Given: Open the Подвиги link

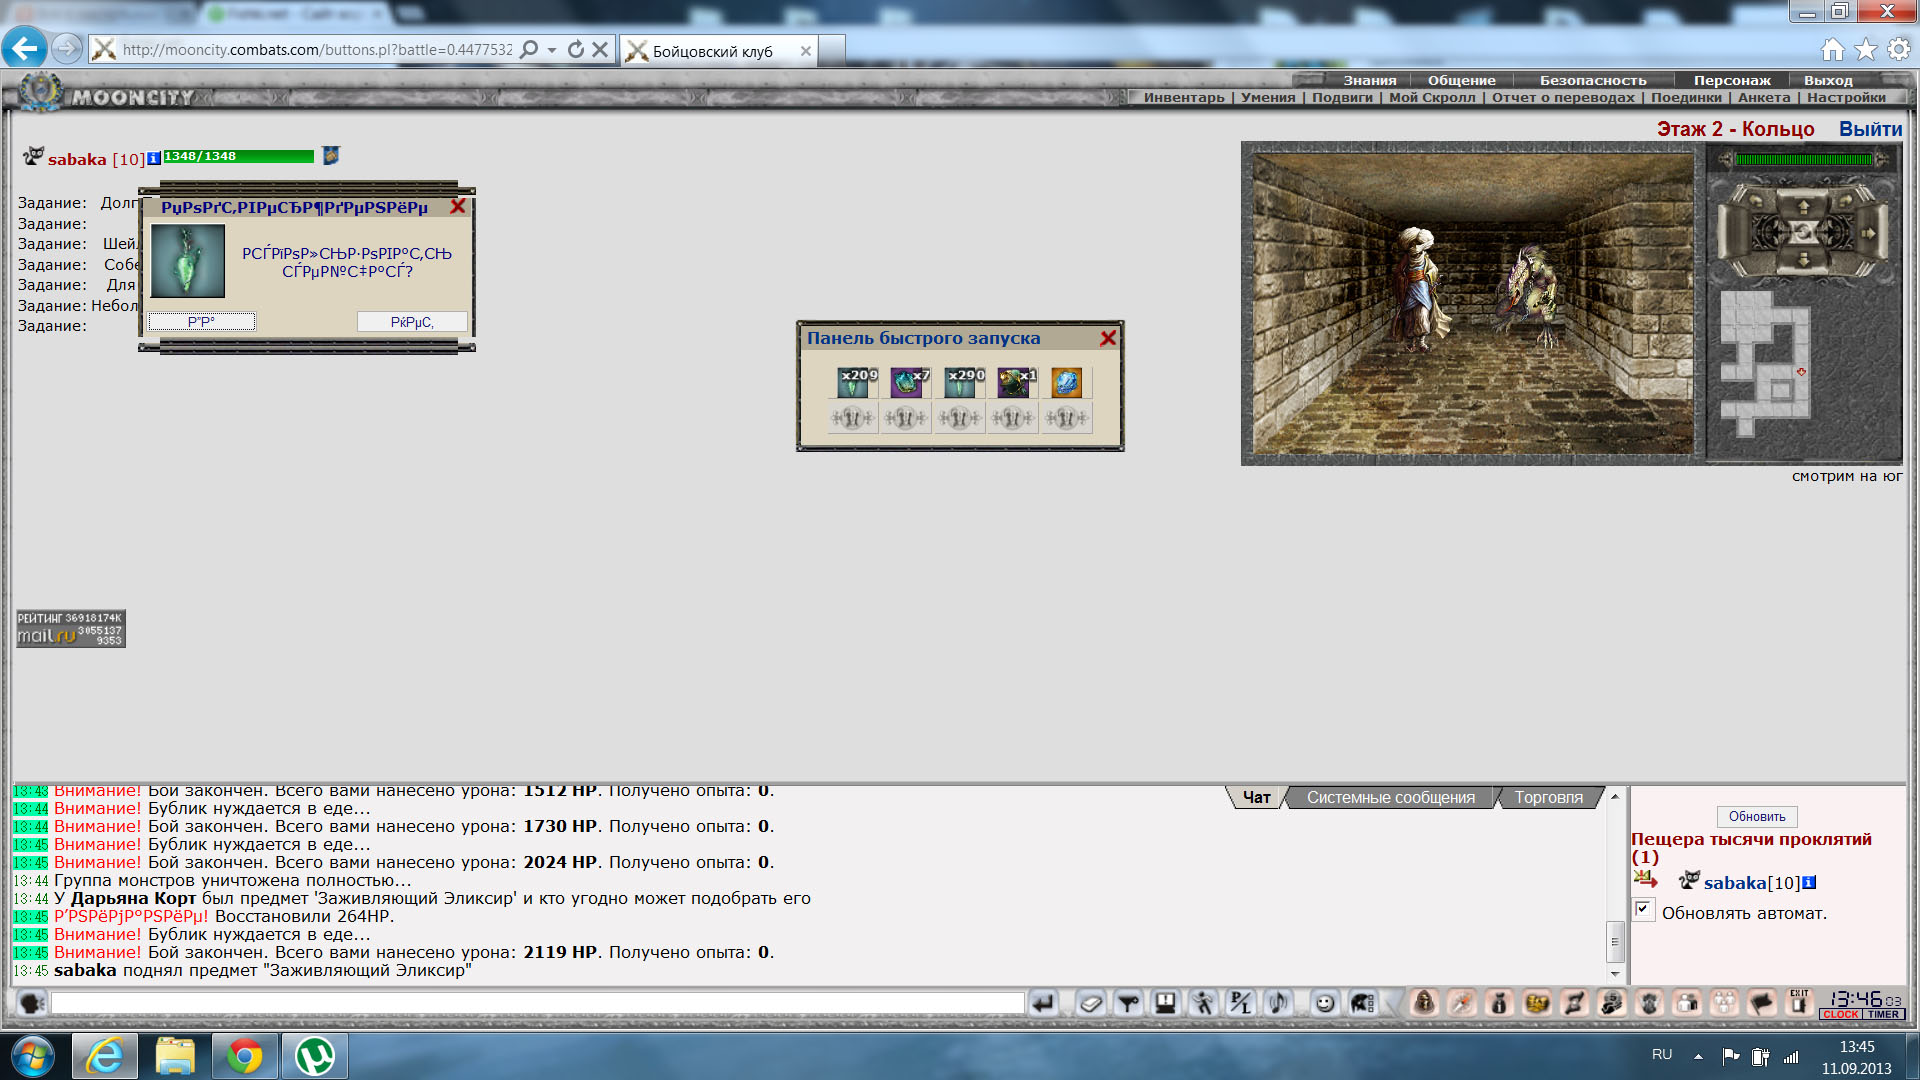Looking at the screenshot, I should tap(1342, 97).
